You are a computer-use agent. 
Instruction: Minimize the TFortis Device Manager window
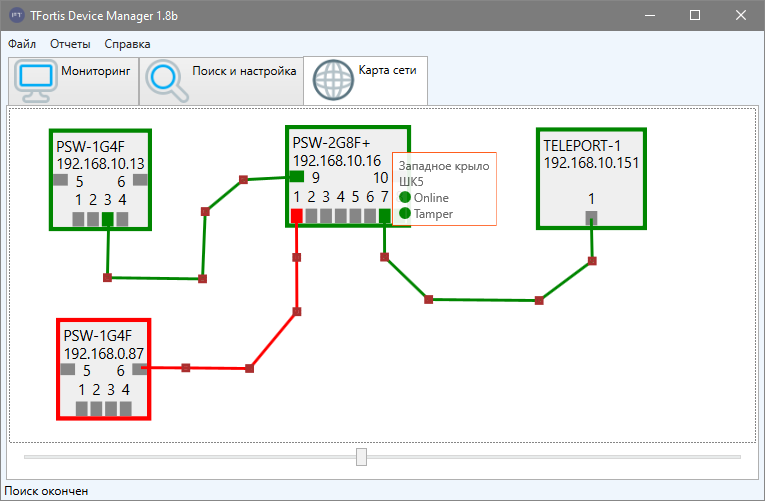coord(650,15)
